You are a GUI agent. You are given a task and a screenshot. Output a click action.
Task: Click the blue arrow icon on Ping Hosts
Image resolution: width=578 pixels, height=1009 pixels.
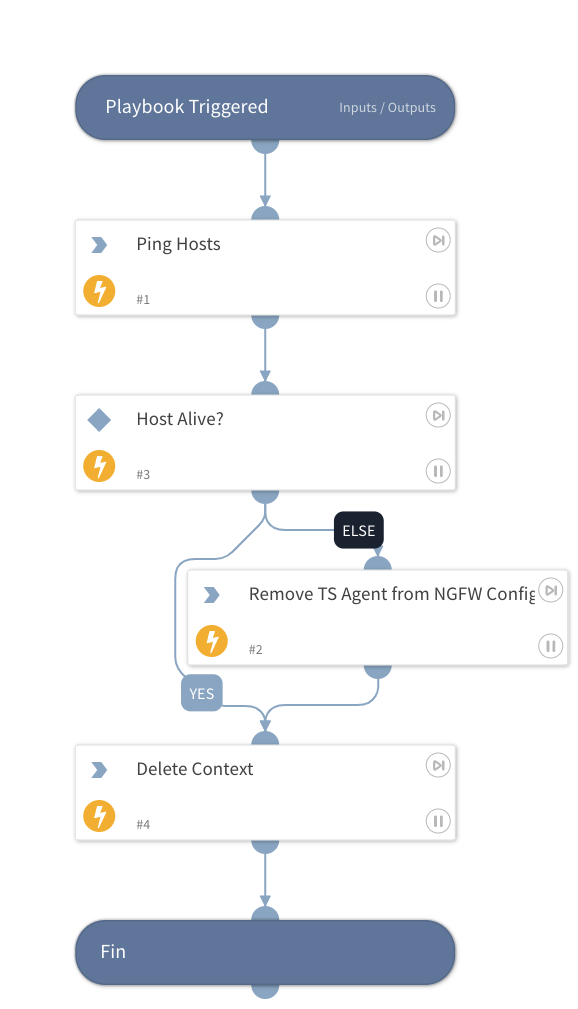(99, 244)
